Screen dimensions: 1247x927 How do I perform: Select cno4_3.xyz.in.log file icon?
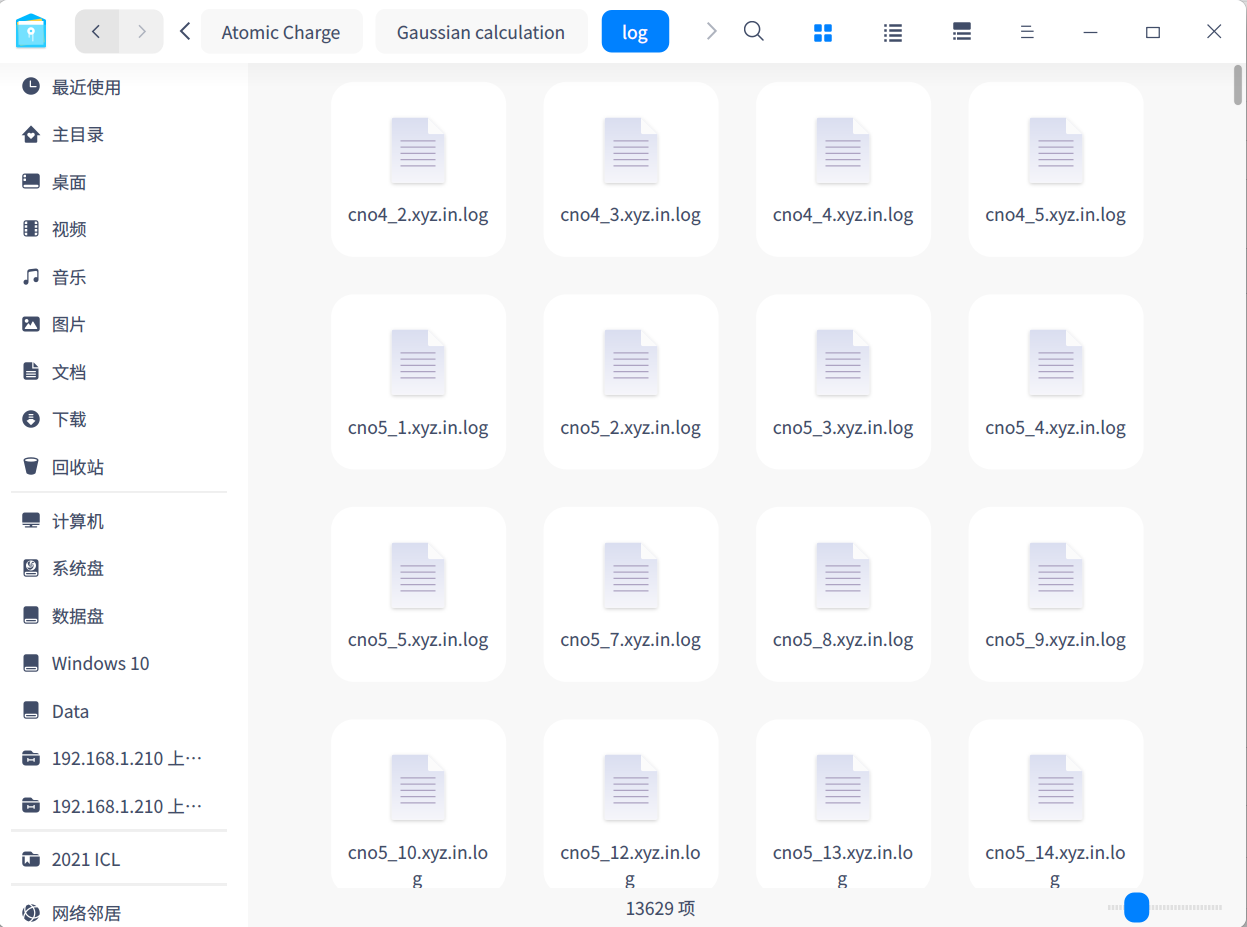pyautogui.click(x=631, y=151)
